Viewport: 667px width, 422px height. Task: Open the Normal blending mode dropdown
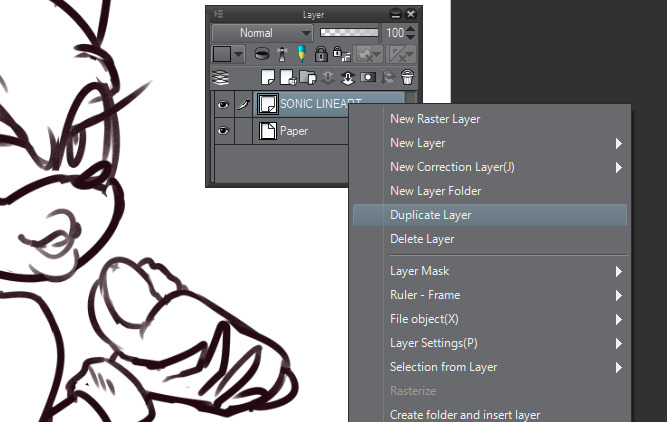tap(261, 33)
